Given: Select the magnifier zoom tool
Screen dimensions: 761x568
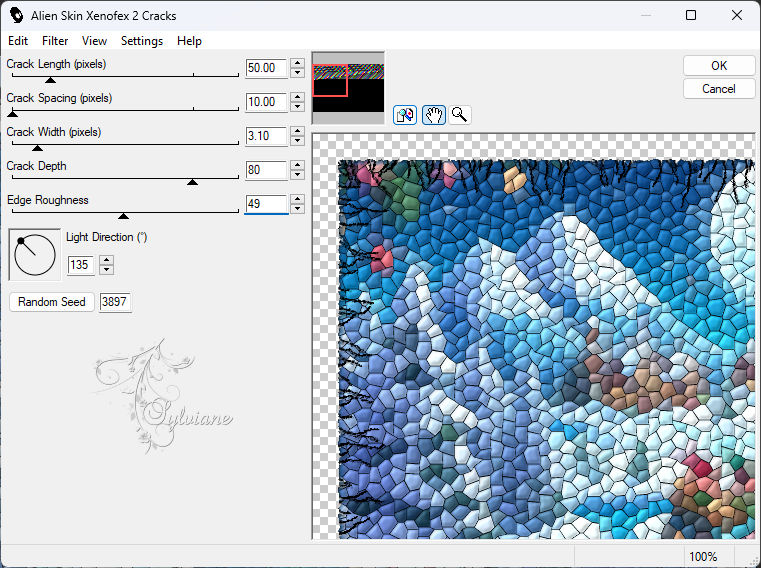Looking at the screenshot, I should 459,115.
